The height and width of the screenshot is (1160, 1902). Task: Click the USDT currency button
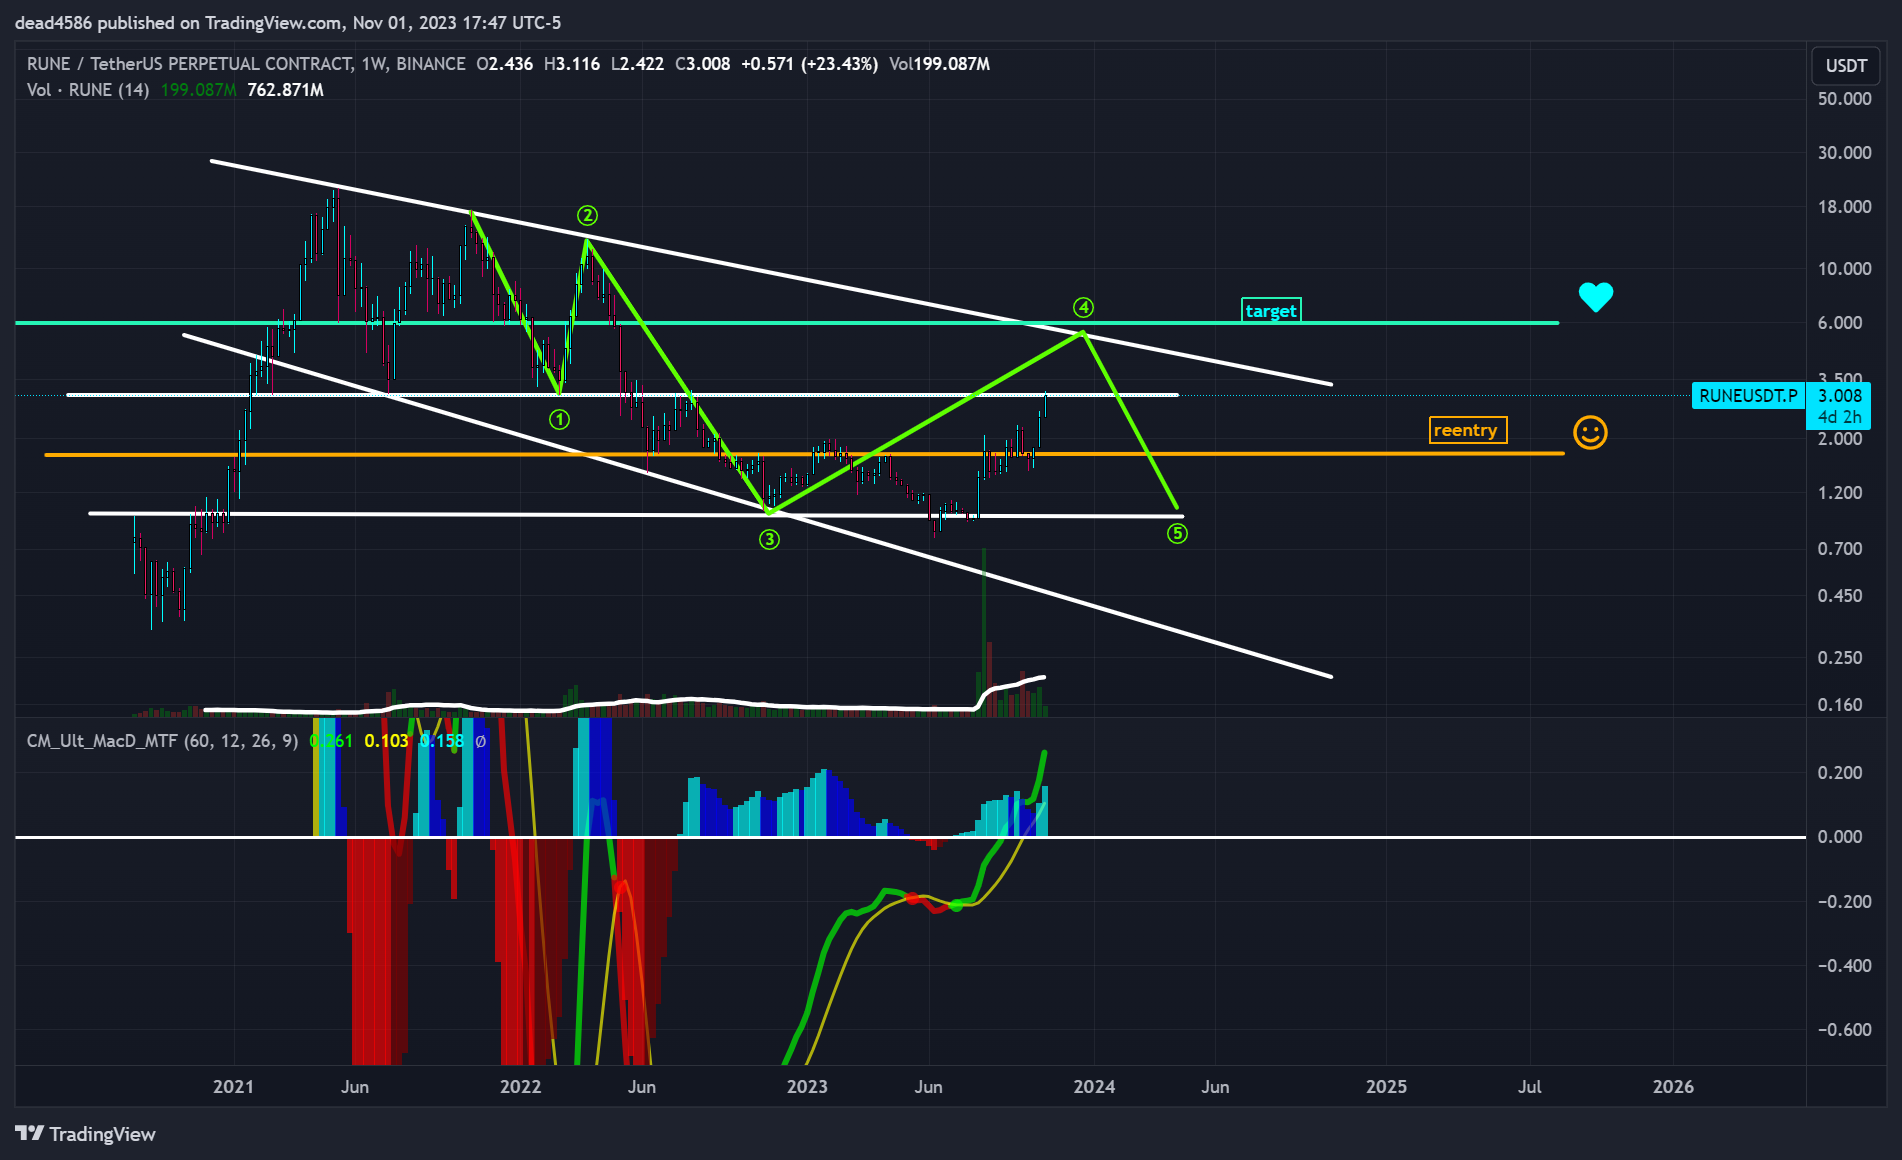1846,66
